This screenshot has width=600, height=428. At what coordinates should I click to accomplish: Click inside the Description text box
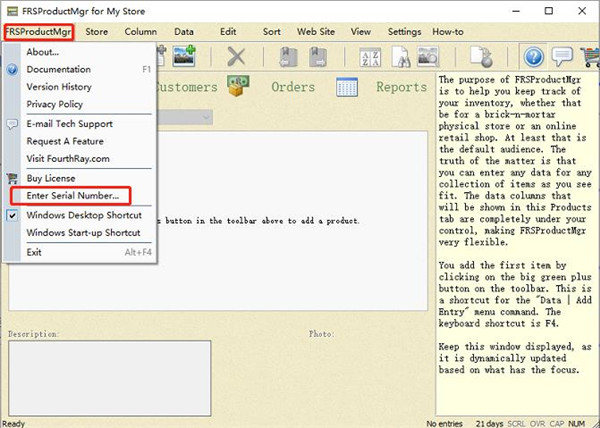[x=110, y=375]
